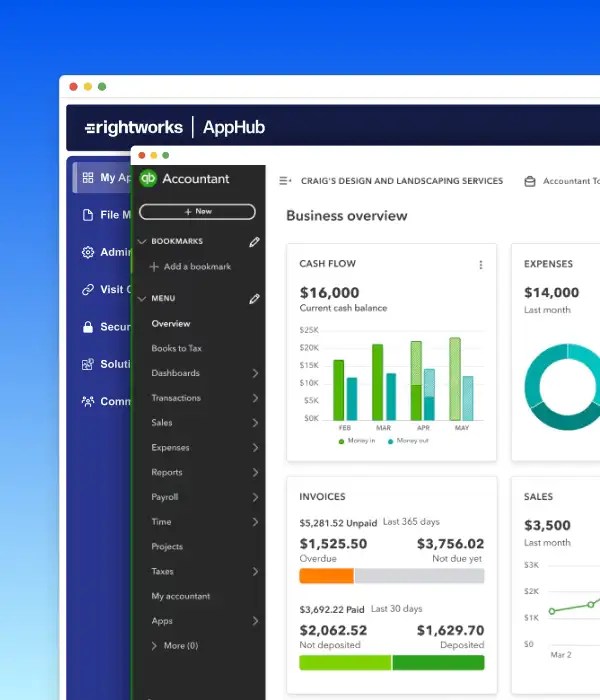This screenshot has height=700, width=600.
Task: Click the orange Overdue invoices bar segment
Action: [326, 576]
